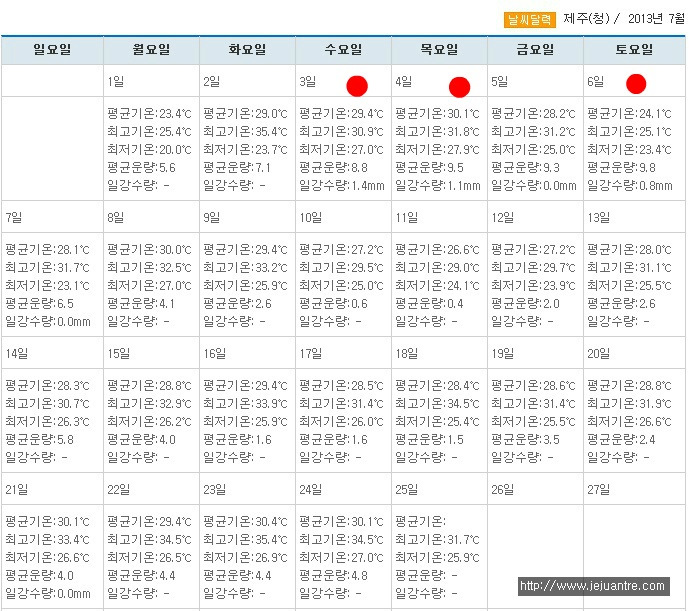The width and height of the screenshot is (689, 611).
Task: Click 최고기온:32.9℃ under 15일
Action: tap(149, 403)
